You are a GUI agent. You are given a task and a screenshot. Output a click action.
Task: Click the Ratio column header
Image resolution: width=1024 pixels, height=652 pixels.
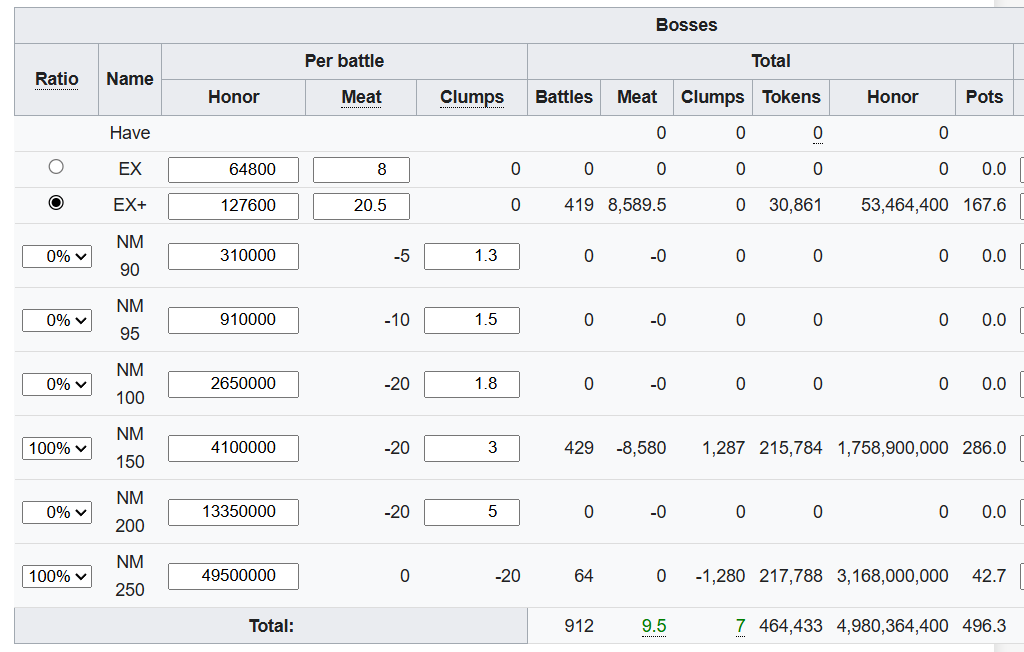coord(57,79)
